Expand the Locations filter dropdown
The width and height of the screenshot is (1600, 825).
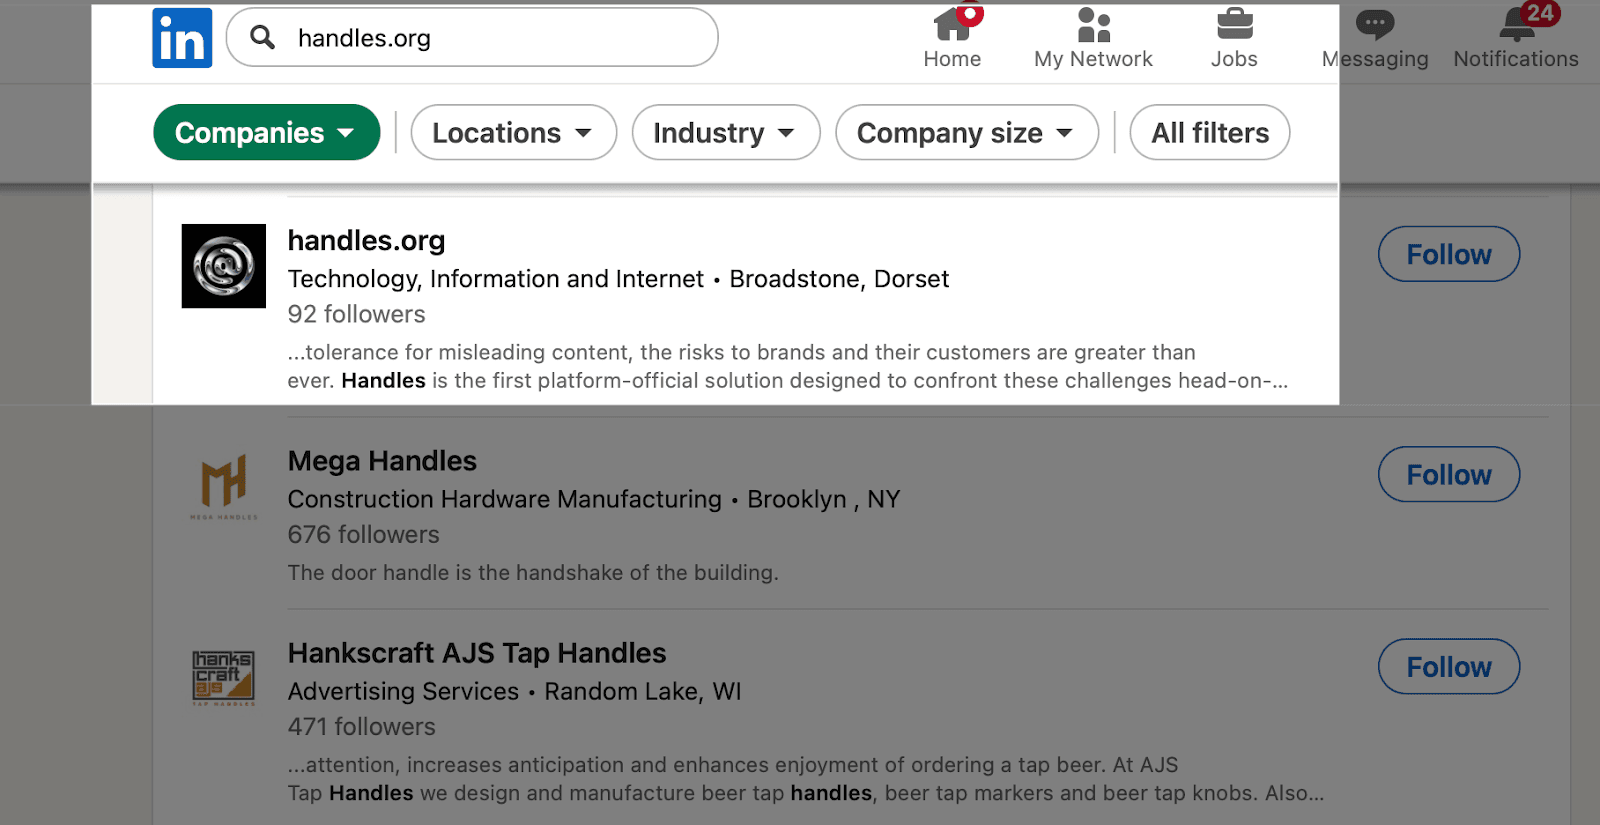[513, 132]
